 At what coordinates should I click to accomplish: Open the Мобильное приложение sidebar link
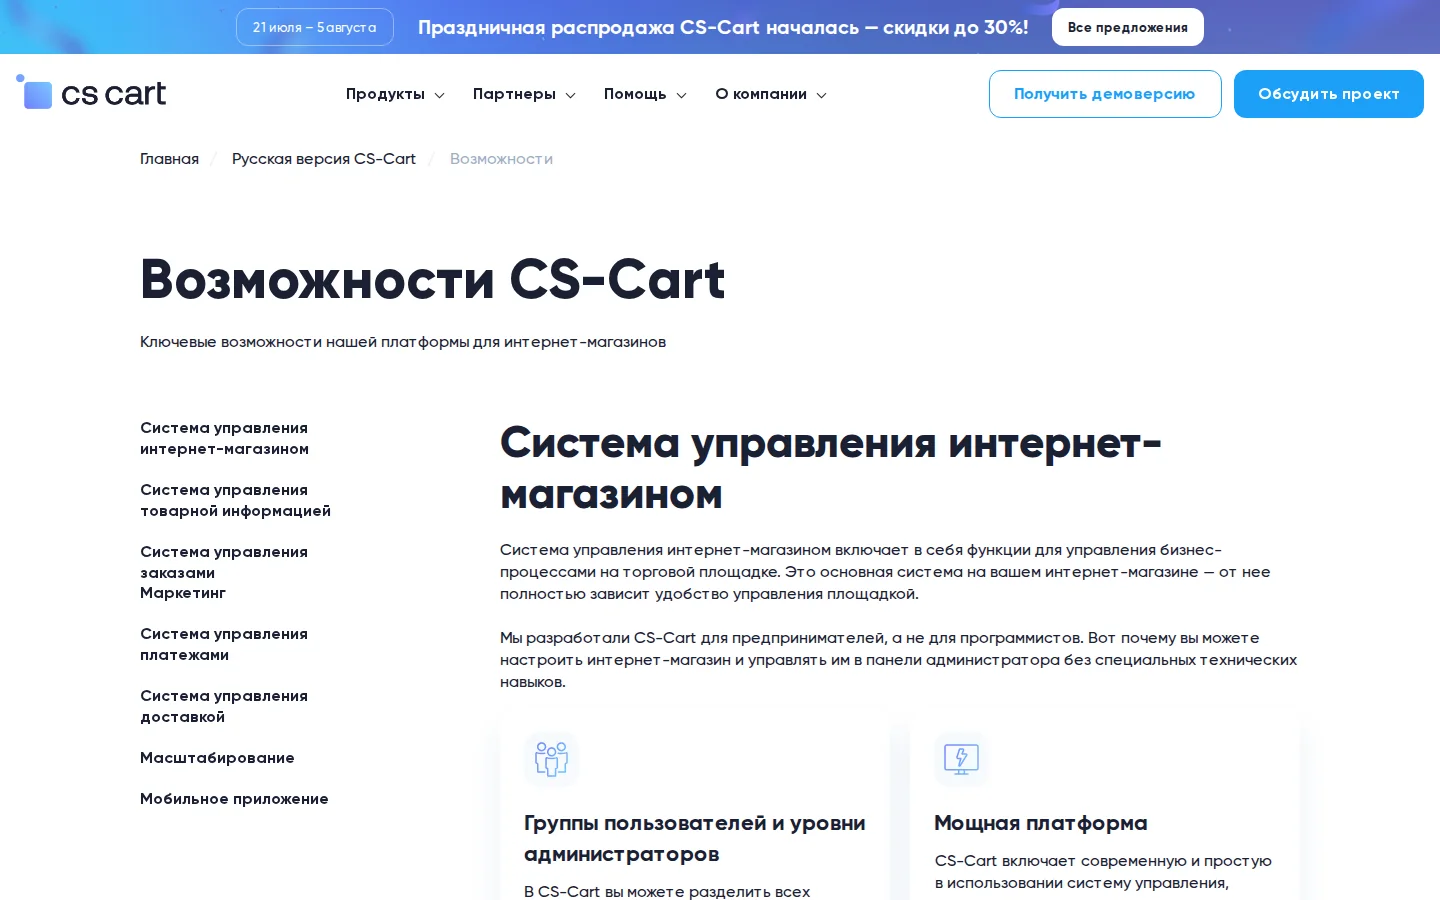[235, 799]
